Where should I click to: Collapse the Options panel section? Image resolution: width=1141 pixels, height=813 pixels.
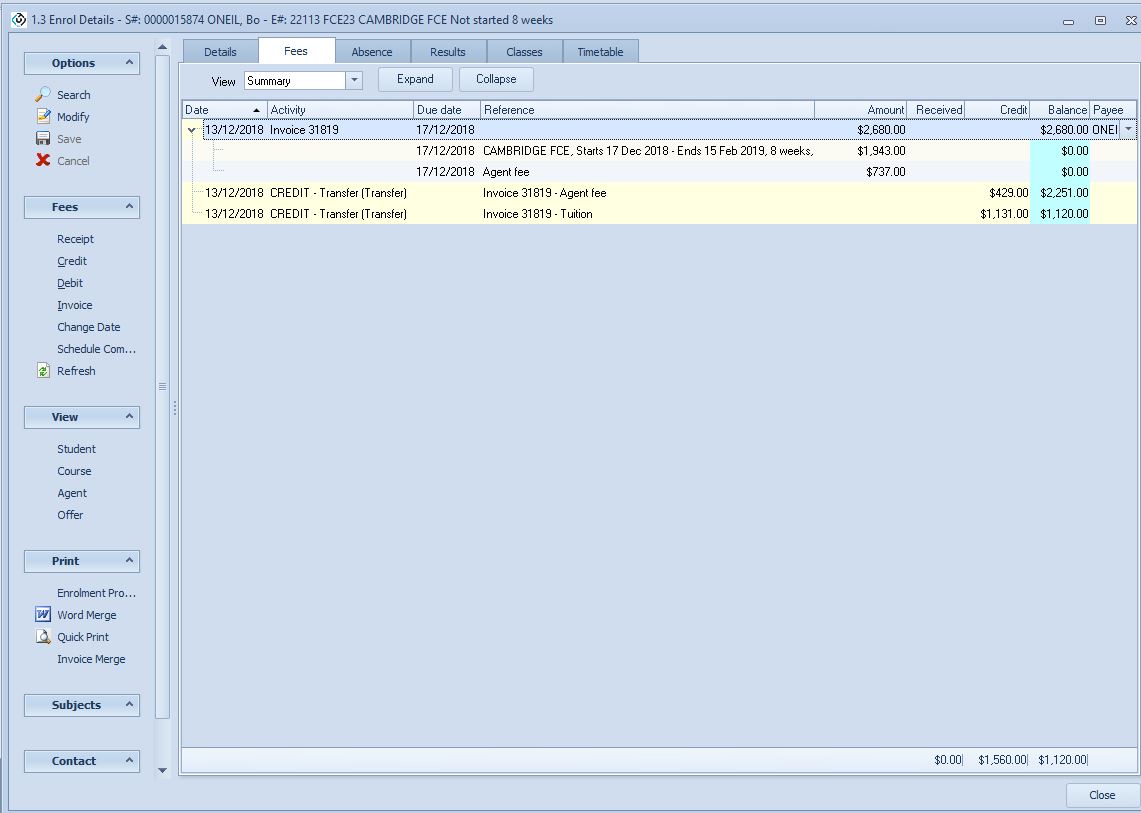129,63
